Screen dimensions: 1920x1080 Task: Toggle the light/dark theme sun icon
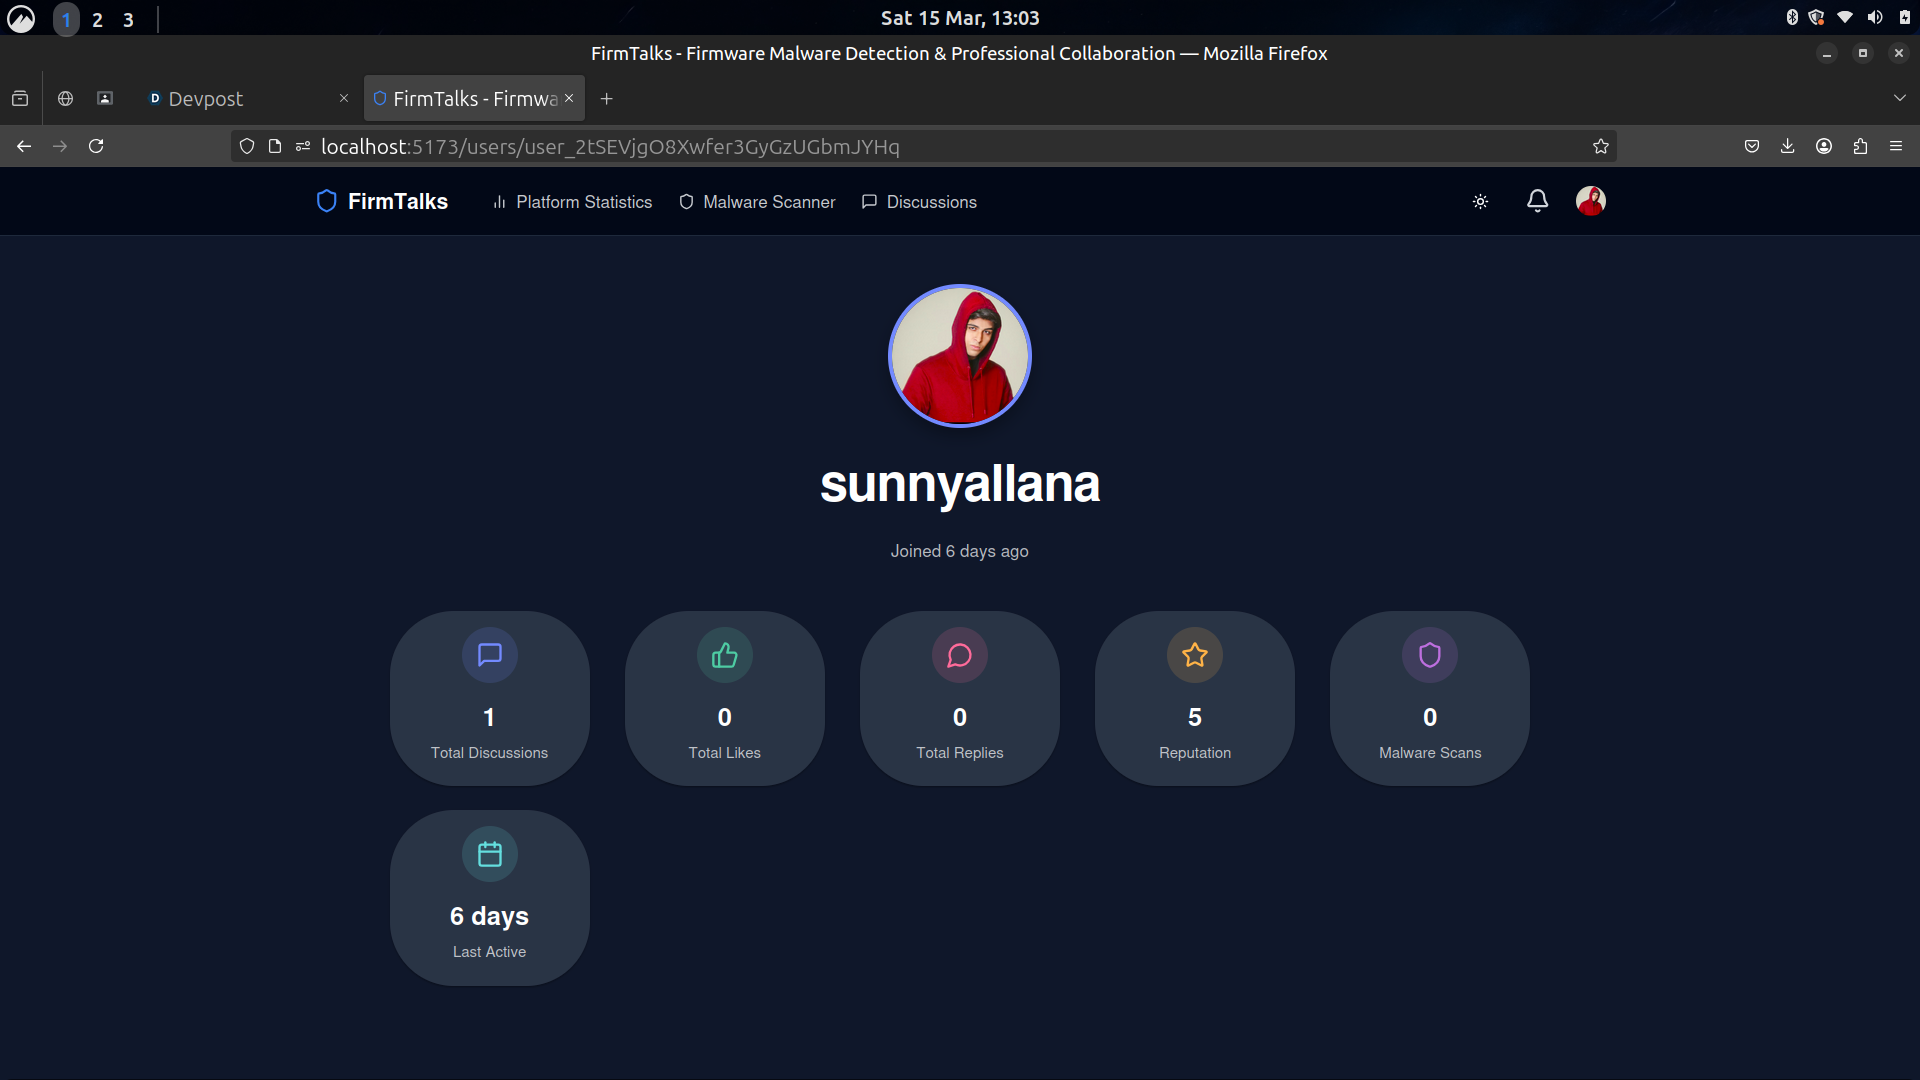[1480, 202]
